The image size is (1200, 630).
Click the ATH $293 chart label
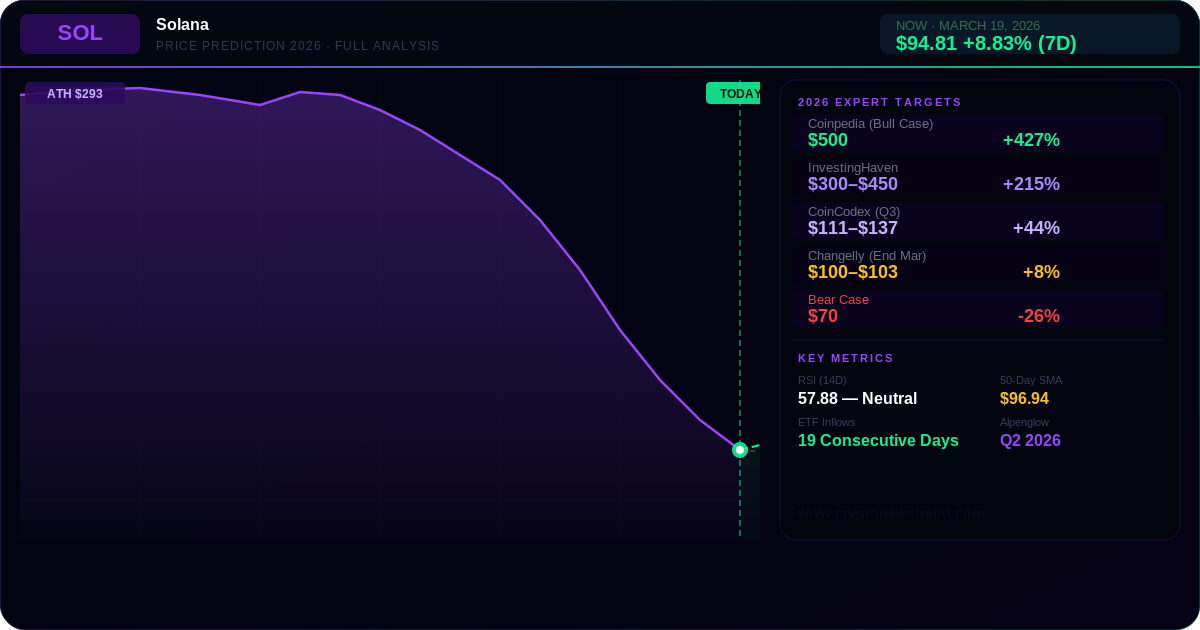click(x=75, y=93)
